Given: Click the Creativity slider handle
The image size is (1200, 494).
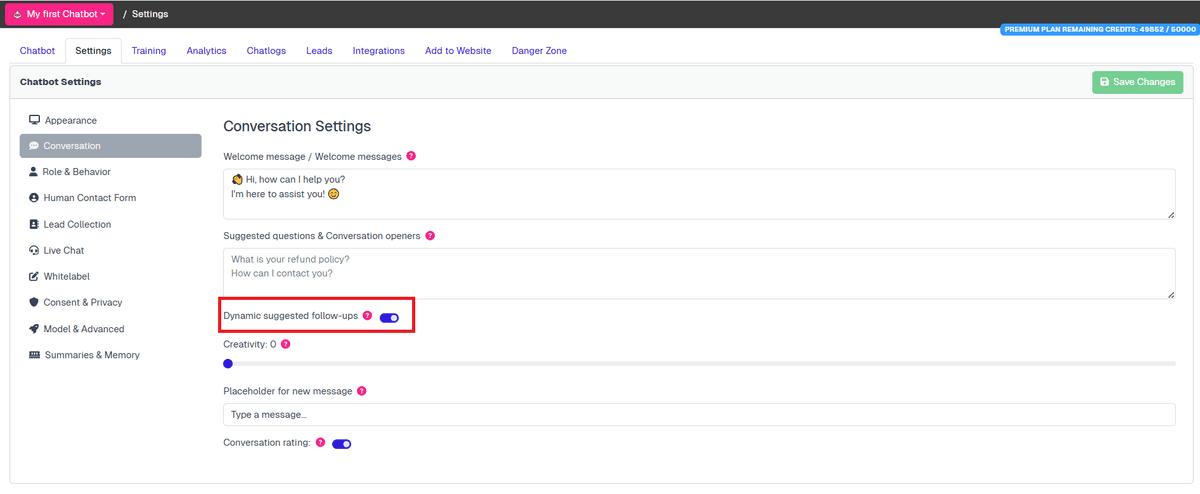Looking at the screenshot, I should (228, 364).
